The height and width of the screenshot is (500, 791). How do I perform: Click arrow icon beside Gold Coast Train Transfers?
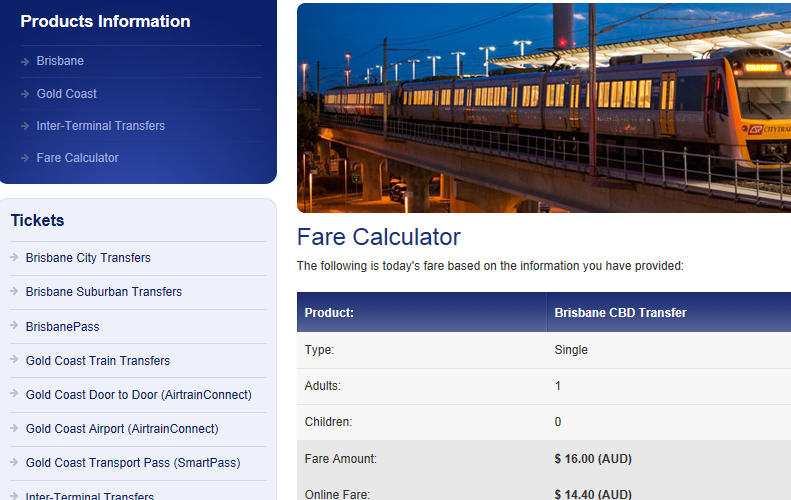point(14,360)
